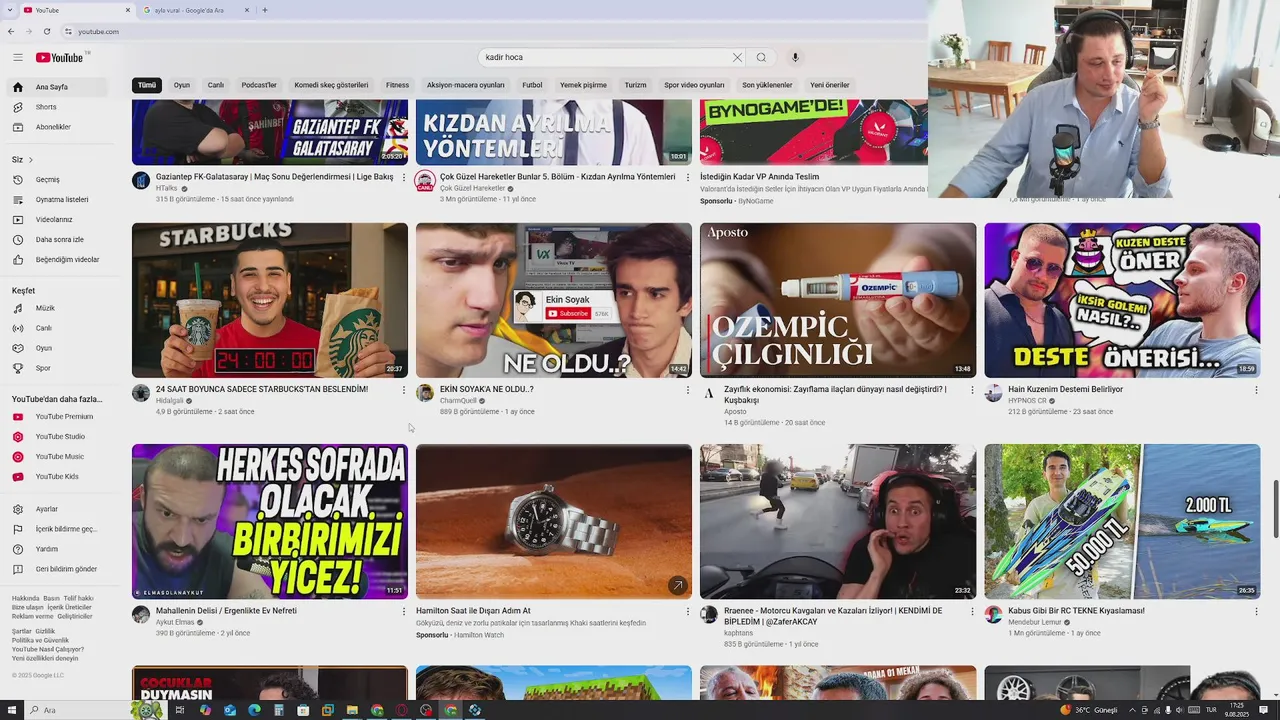The height and width of the screenshot is (720, 1280).
Task: Open options menu for Gaziantep FK-Galatasaray video
Action: (404, 177)
